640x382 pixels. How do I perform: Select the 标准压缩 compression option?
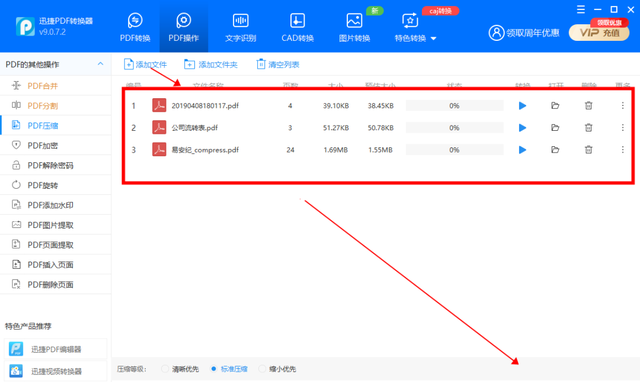(229, 369)
